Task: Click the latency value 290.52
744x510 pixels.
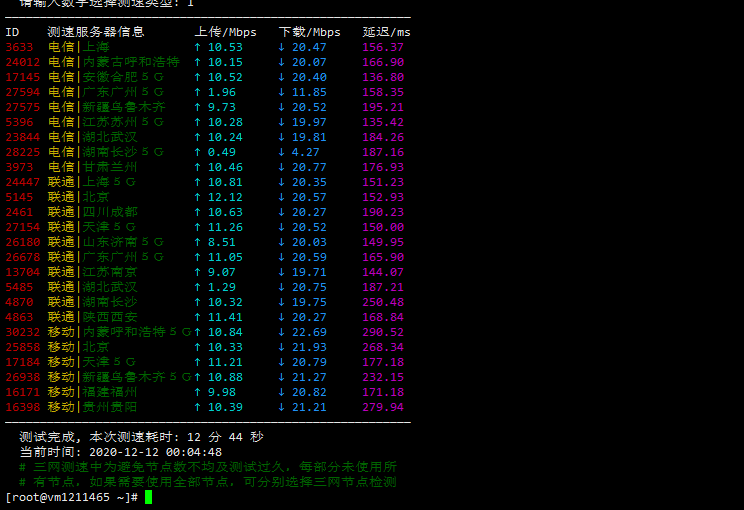Action: click(383, 332)
